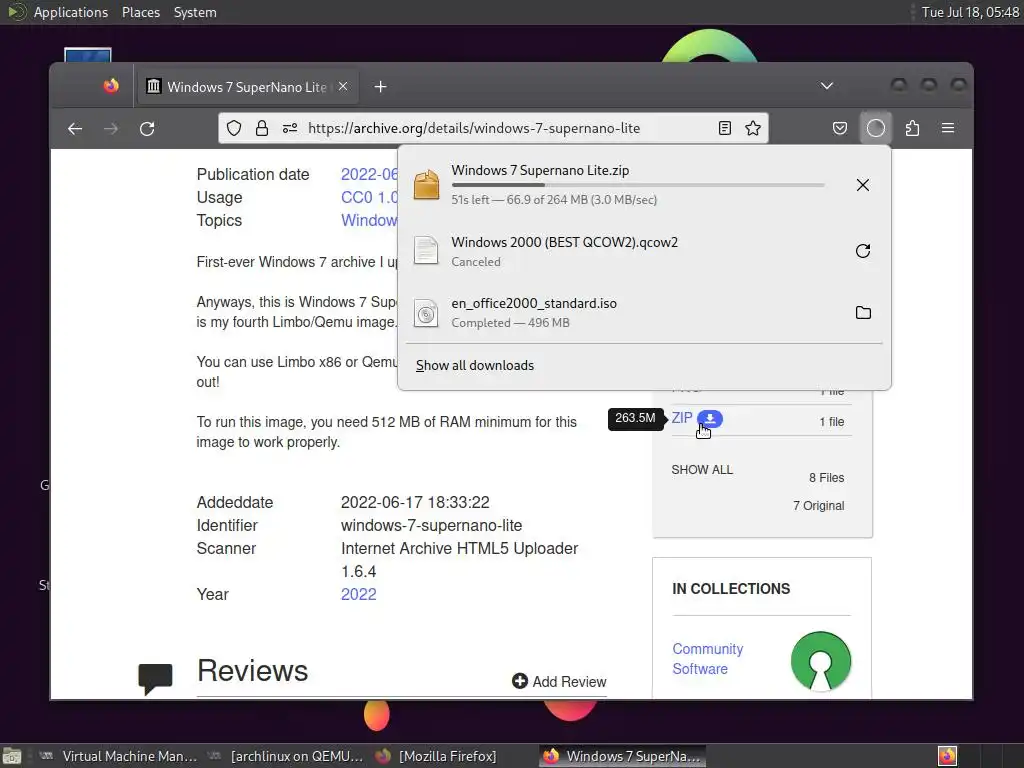The width and height of the screenshot is (1024, 768).
Task: Click Add Review
Action: click(559, 681)
